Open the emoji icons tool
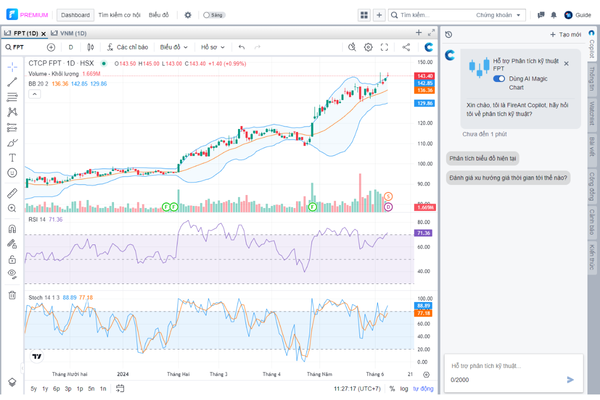This screenshot has width=600, height=400. pyautogui.click(x=12, y=173)
